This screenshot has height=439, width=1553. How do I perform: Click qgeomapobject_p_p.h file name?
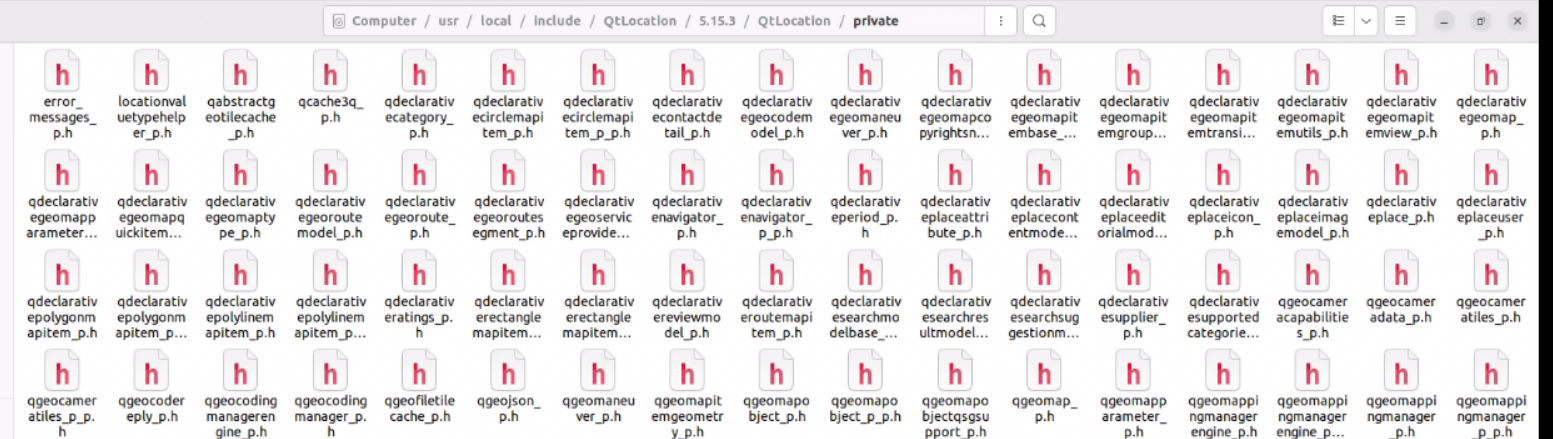point(865,408)
